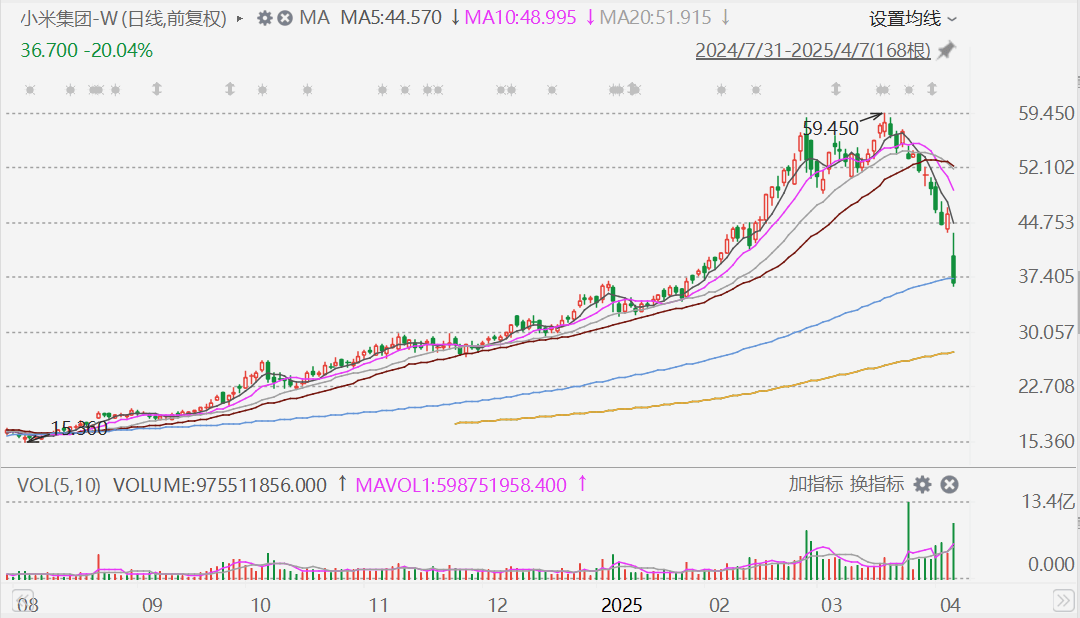Pin the date range with pushpin icon
Image resolution: width=1080 pixels, height=618 pixels.
pos(946,51)
